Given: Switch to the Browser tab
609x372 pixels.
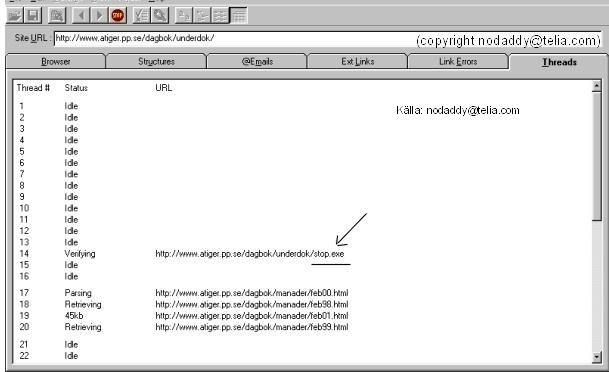Looking at the screenshot, I should point(56,62).
